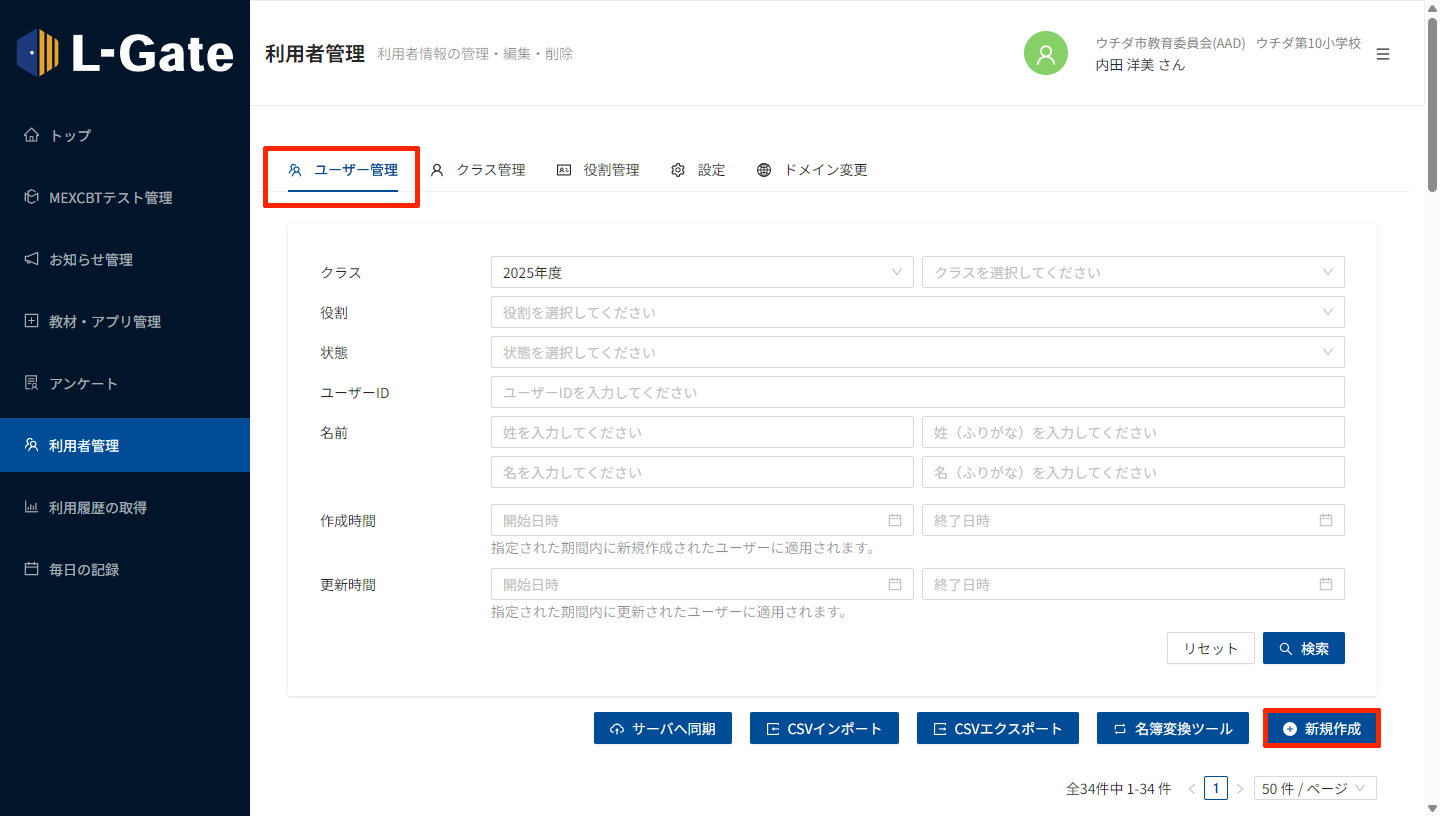
Task: Click the 検索 search button
Action: (x=1303, y=648)
